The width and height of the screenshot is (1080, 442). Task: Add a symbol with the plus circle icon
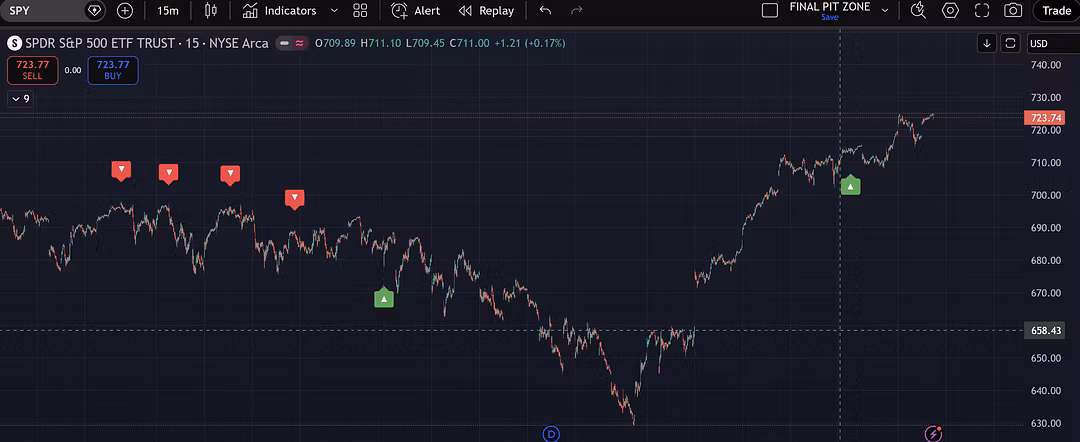click(125, 10)
